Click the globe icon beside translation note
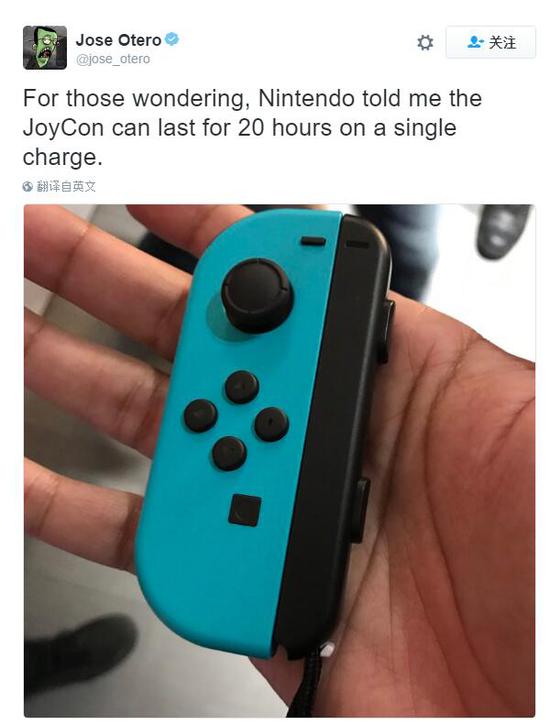550x725 pixels. click(28, 186)
